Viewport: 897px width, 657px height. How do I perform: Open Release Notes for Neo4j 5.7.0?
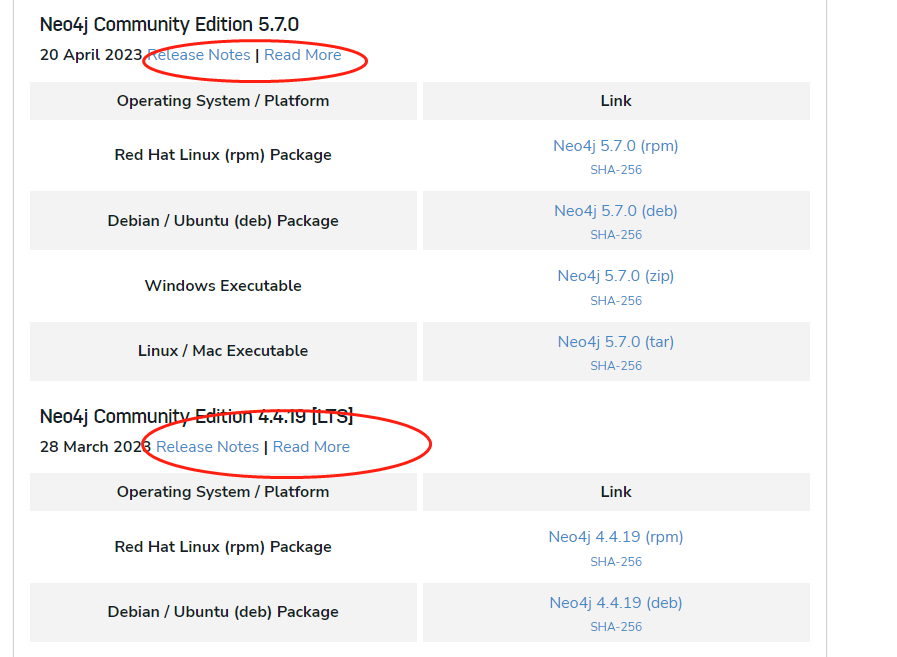200,55
